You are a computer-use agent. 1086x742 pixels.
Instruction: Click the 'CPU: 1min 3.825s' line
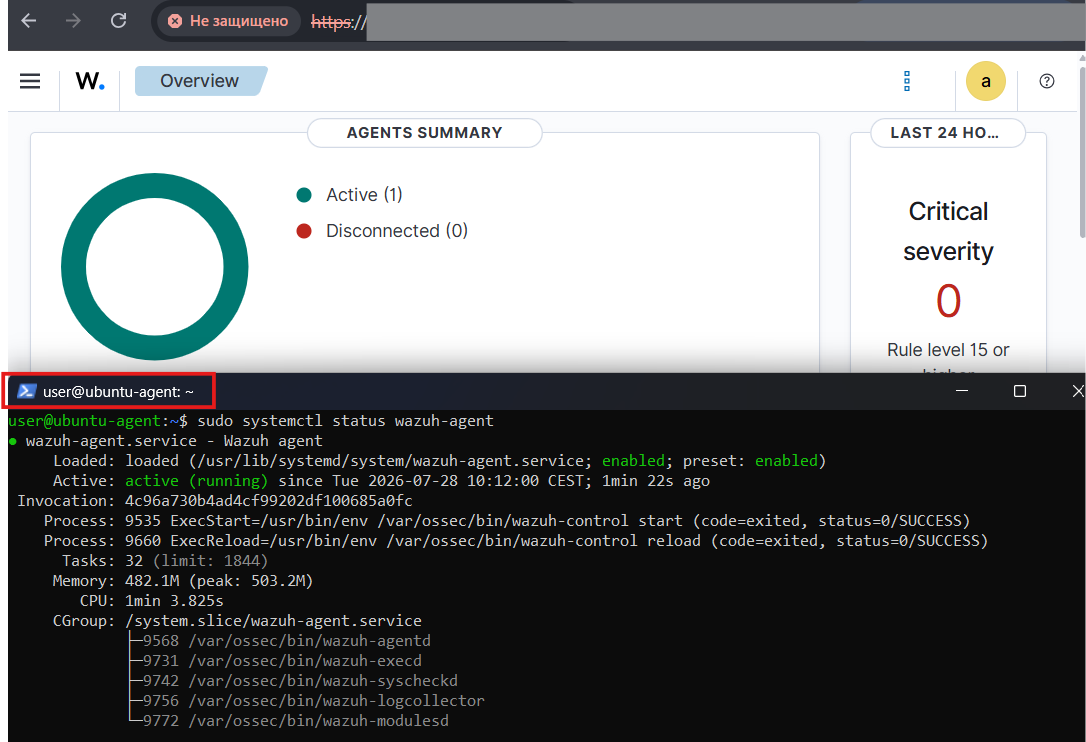(x=152, y=601)
